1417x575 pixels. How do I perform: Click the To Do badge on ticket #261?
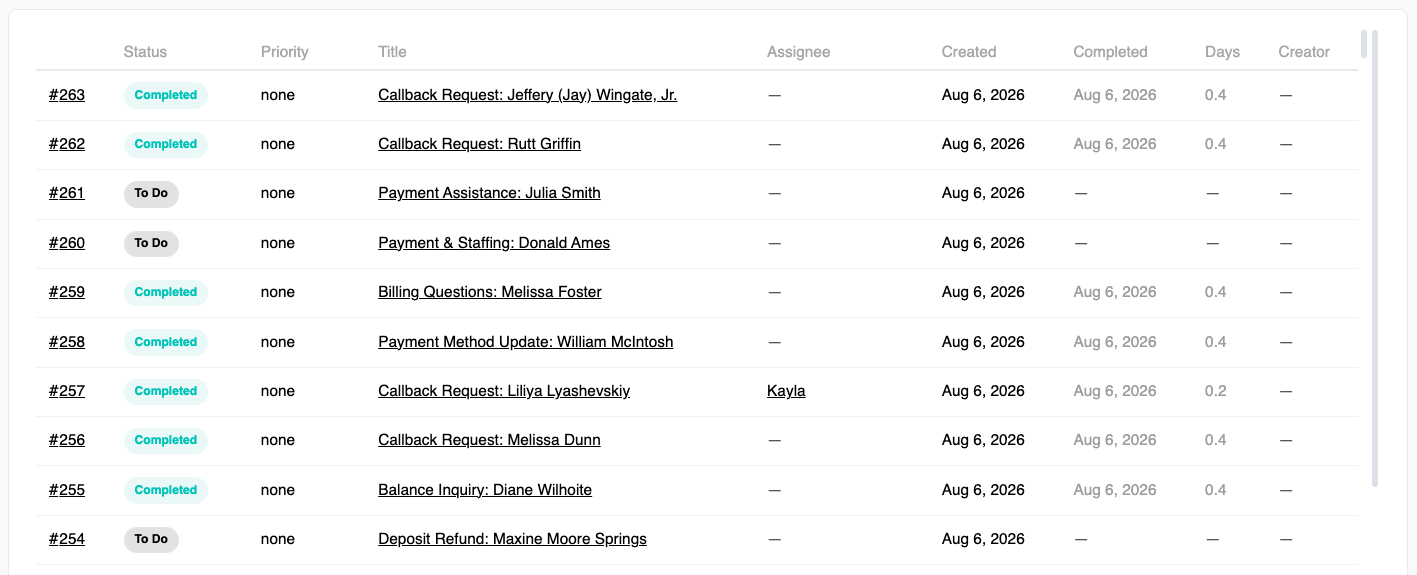coord(151,193)
